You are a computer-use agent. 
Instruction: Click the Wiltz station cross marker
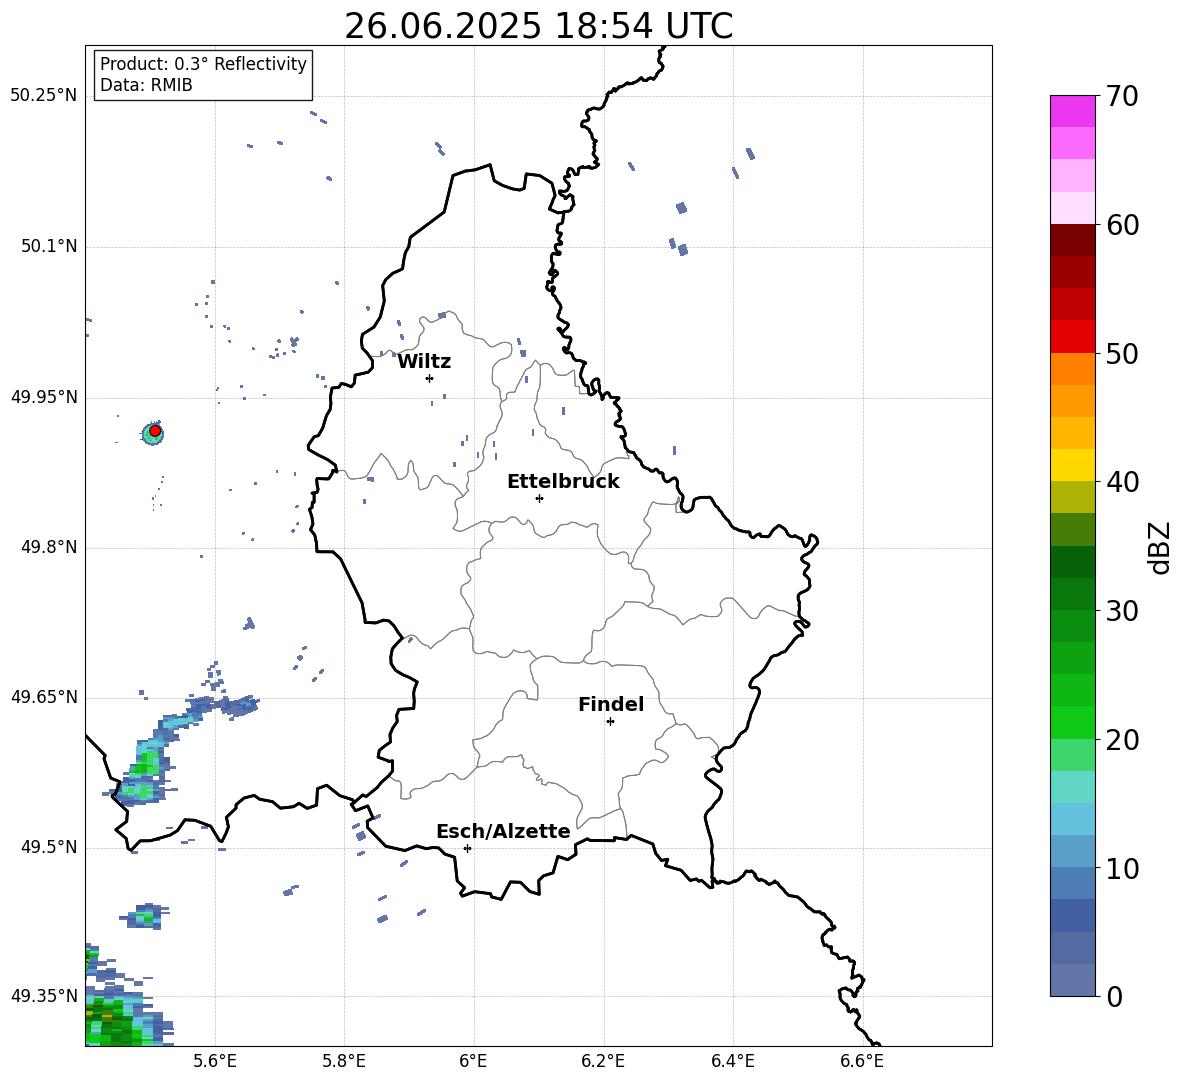pos(430,378)
